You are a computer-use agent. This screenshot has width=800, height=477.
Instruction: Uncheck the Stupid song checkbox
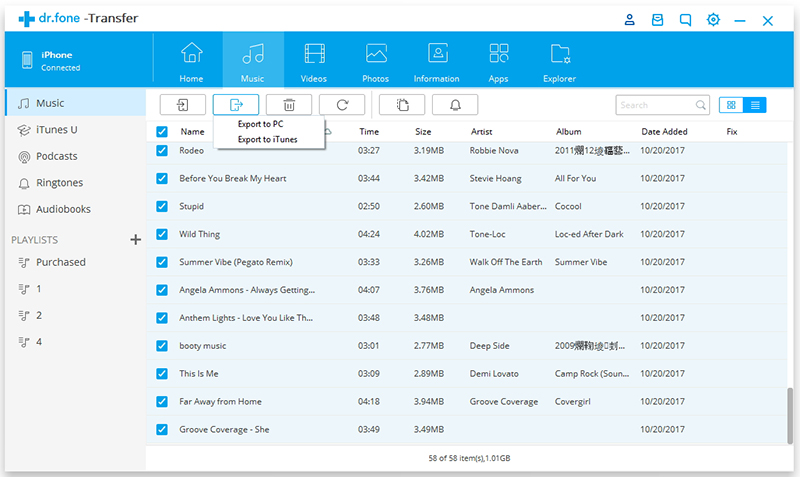tap(162, 206)
